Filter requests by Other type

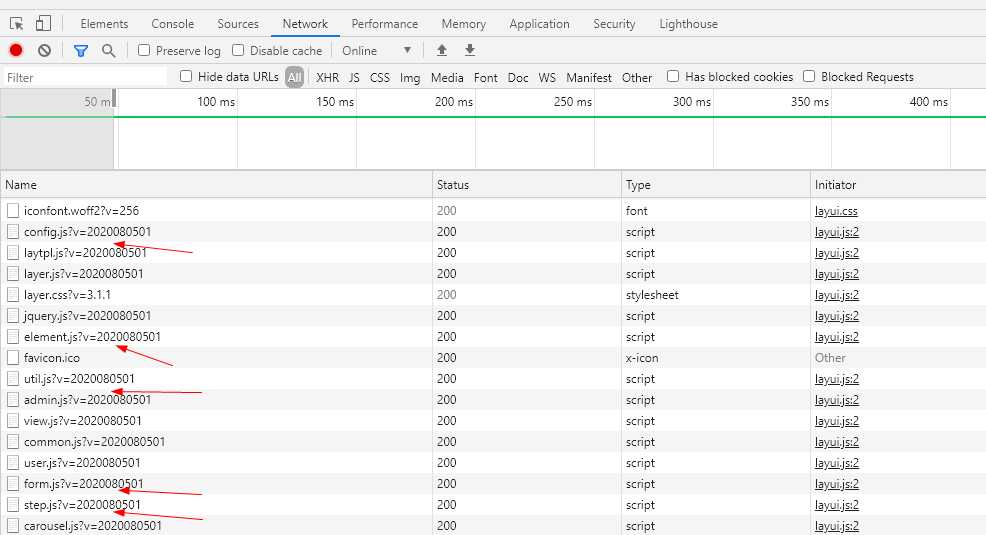coord(636,77)
